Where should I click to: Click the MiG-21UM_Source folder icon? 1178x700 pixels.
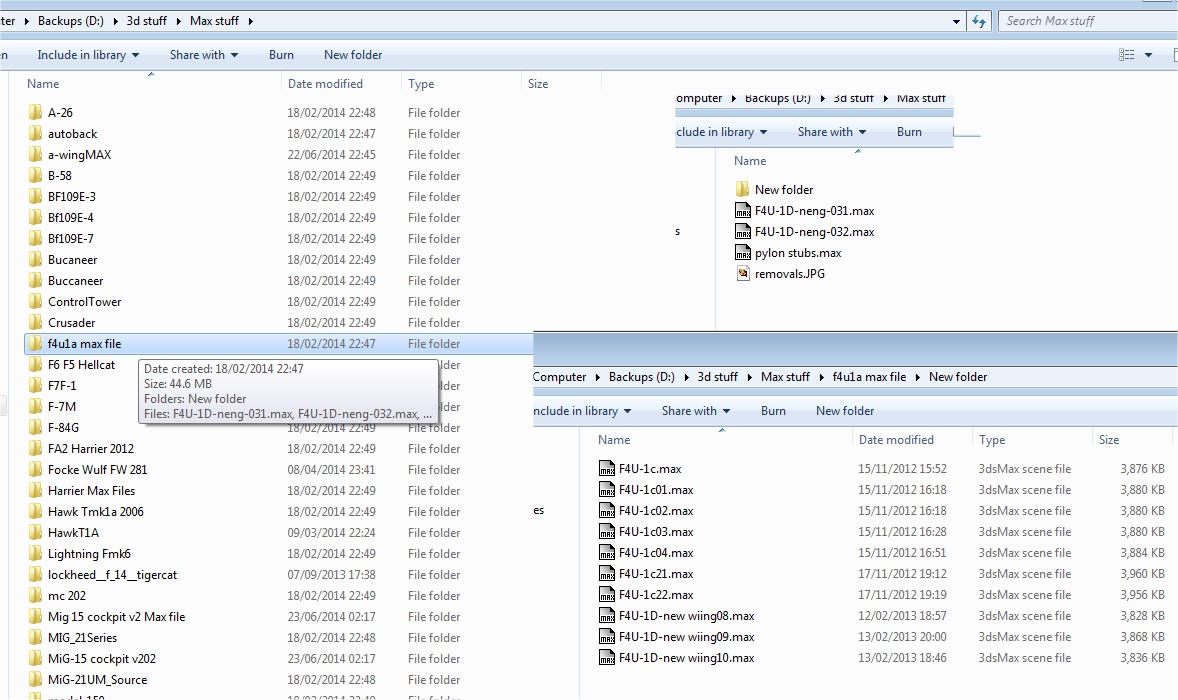click(x=35, y=680)
